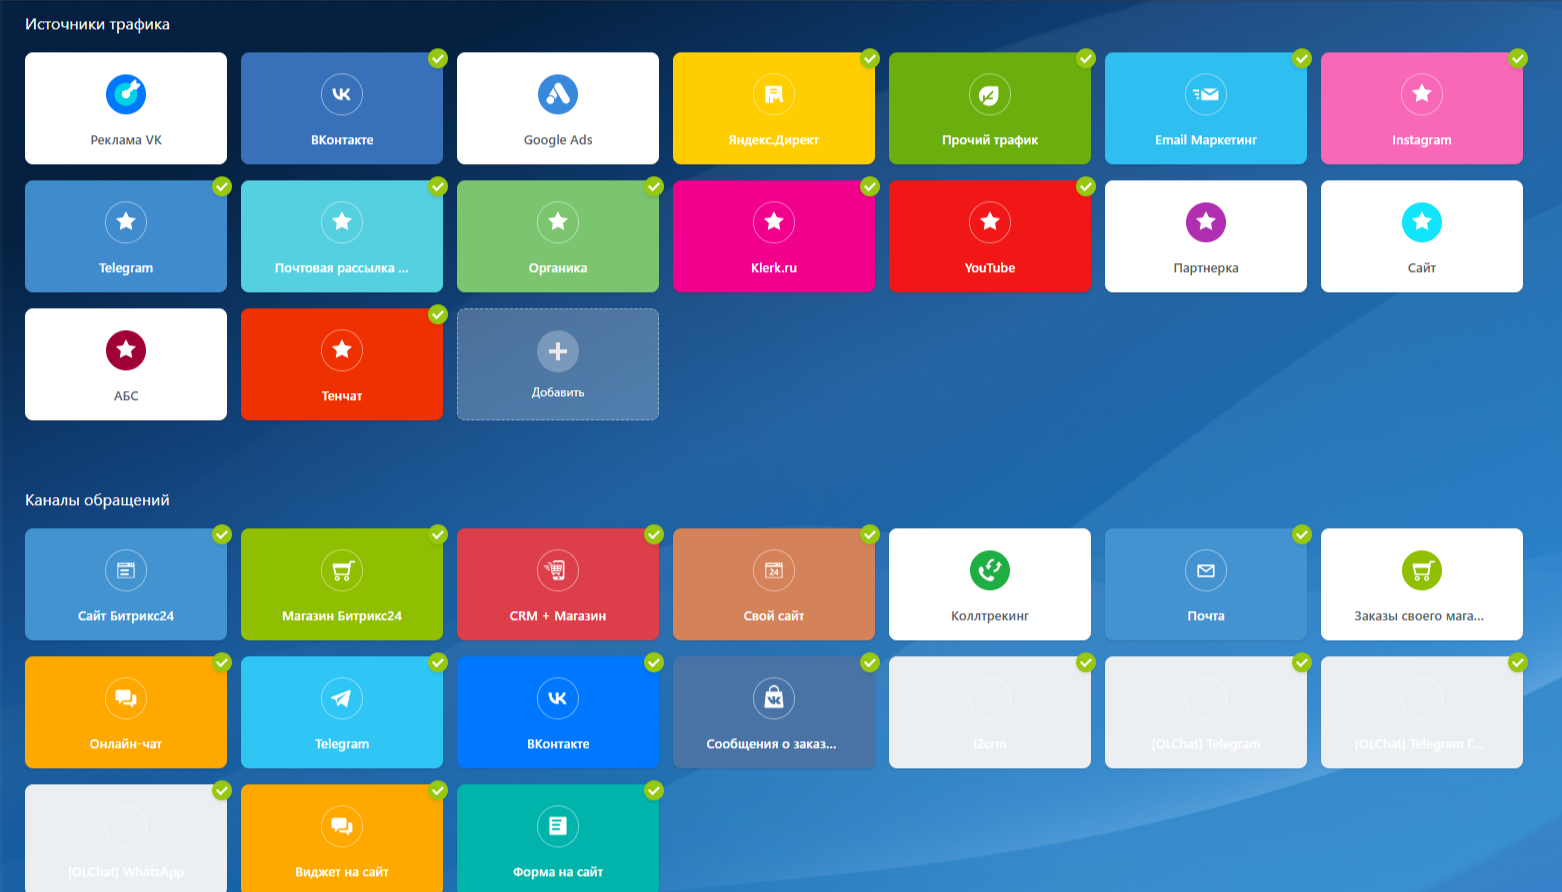Click the green checkmark badge on the Почта tile
The width and height of the screenshot is (1562, 892).
[x=1302, y=534]
